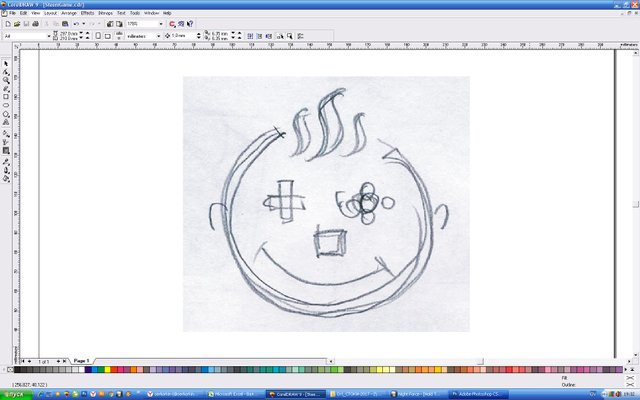Select the Text tool in the toolbox
The image size is (640, 400).
click(x=6, y=122)
